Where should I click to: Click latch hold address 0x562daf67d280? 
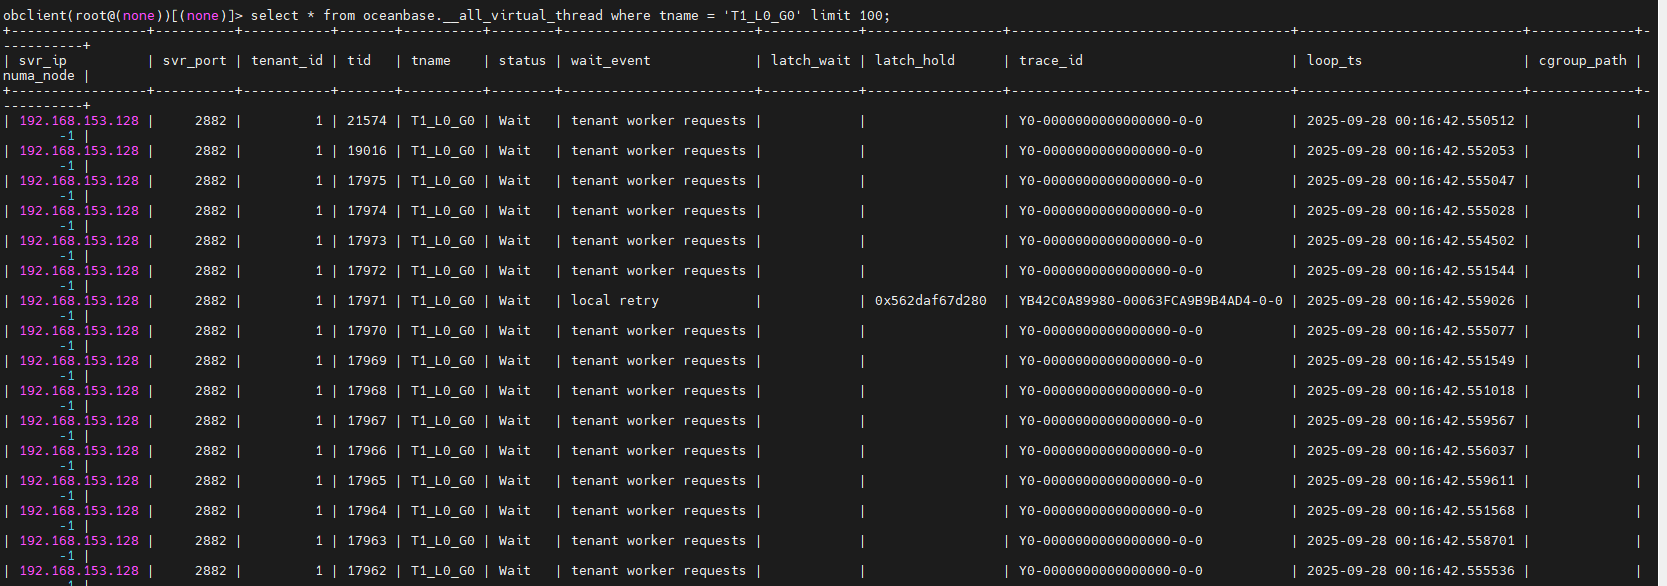coord(931,301)
